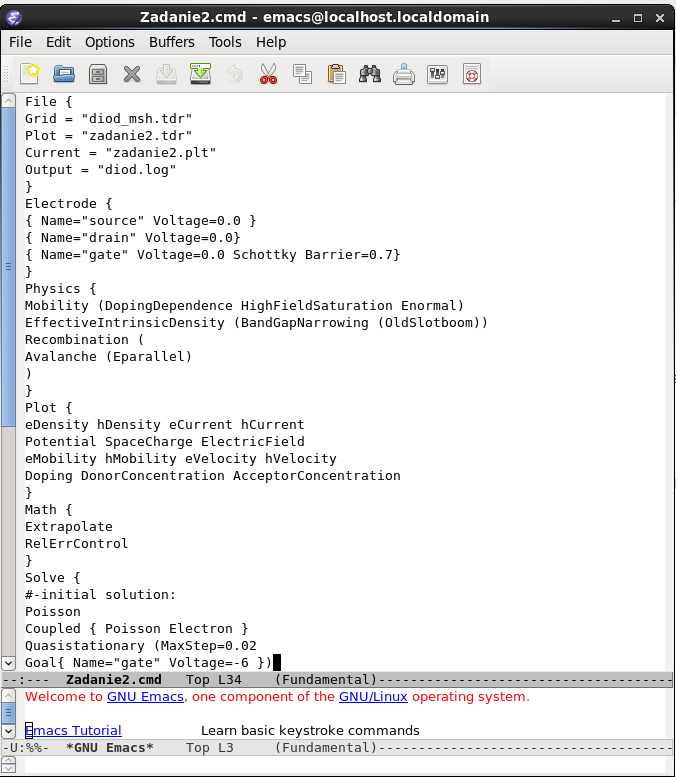Click the 'Extrapolate' line
Screen dimensions: 676x777
click(69, 527)
